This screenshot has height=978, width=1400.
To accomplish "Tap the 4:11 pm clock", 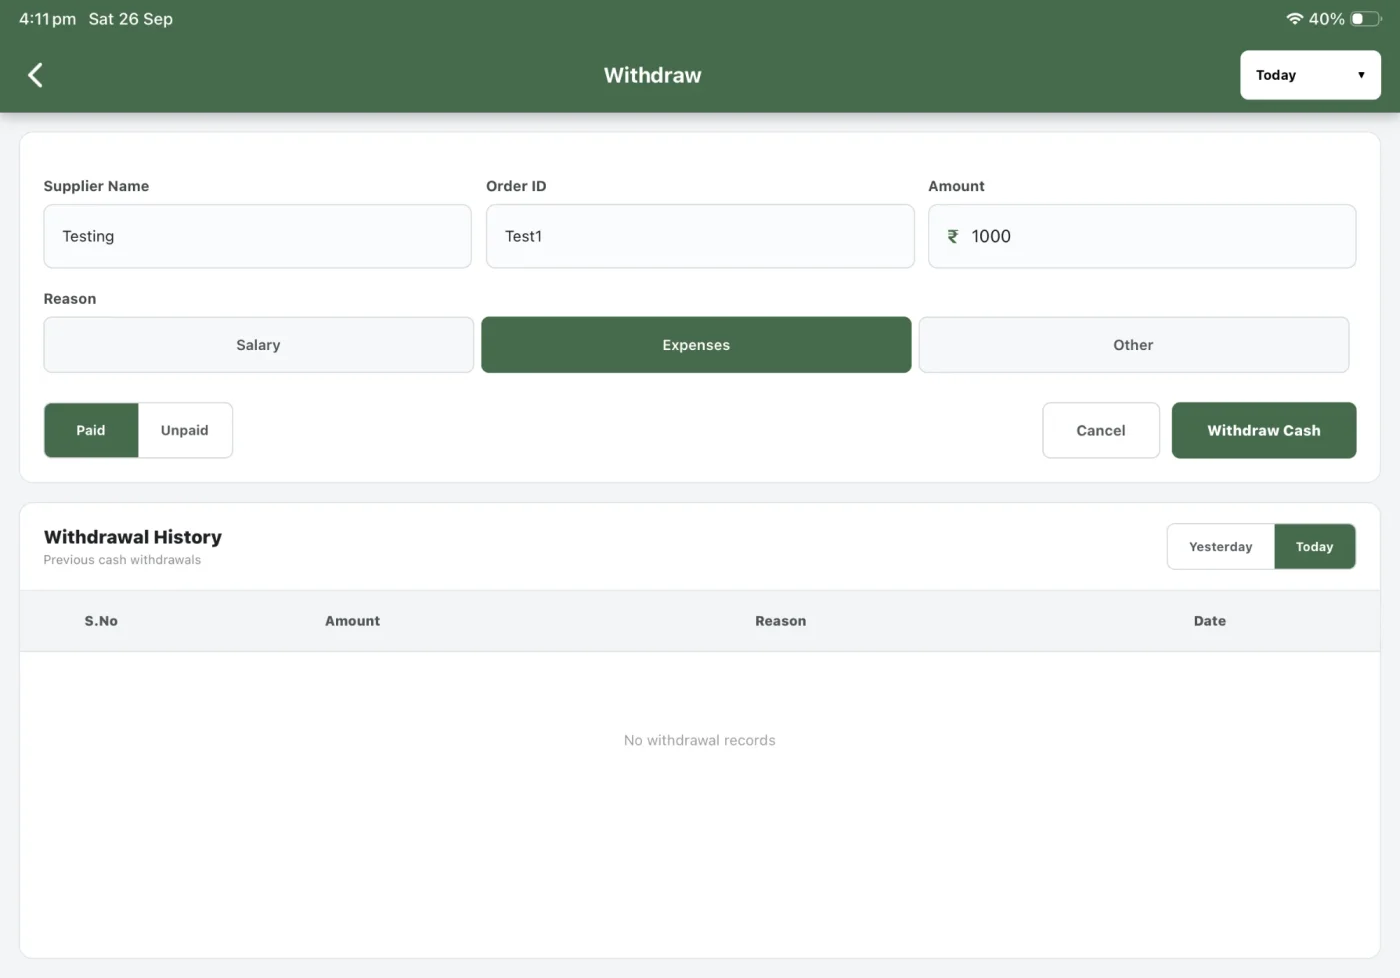I will pos(47,19).
